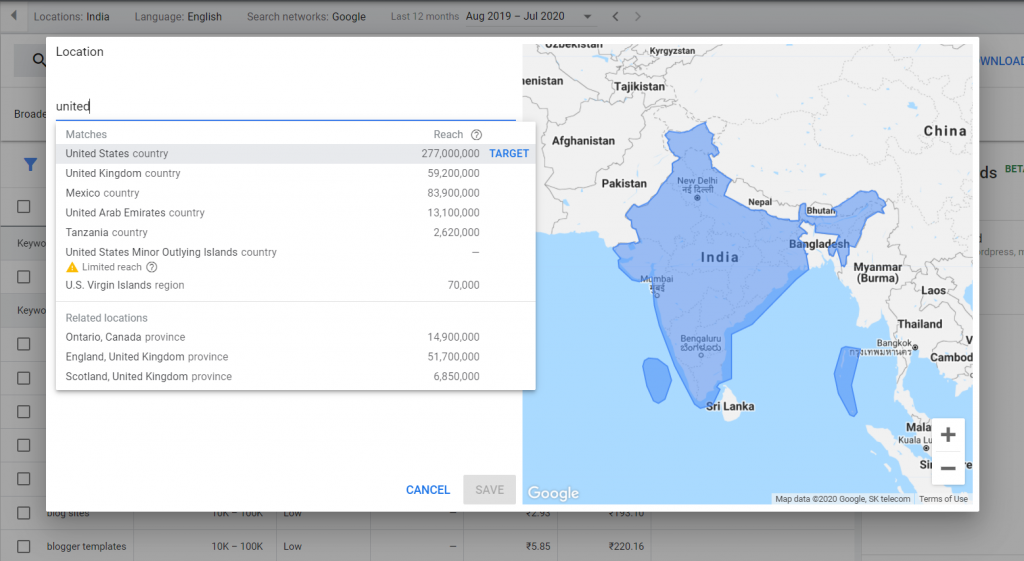Image resolution: width=1024 pixels, height=561 pixels.
Task: Click the India label on the map
Action: tap(720, 257)
